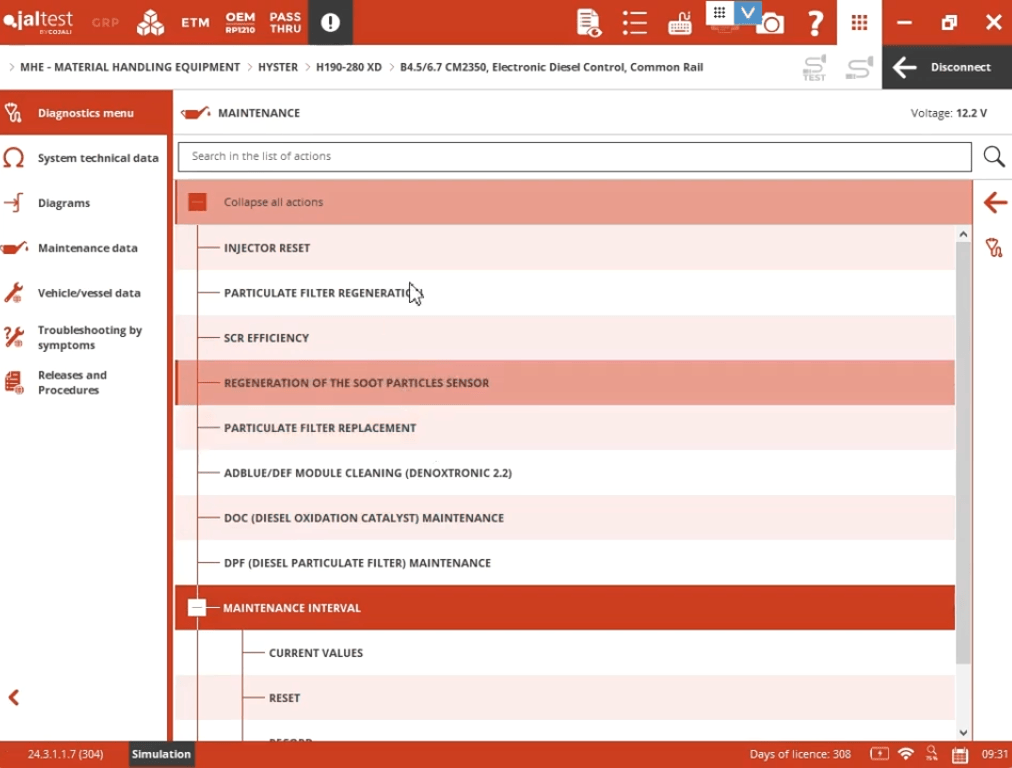Collapse the MAINTENANCE INTERVAL node

[x=197, y=608]
